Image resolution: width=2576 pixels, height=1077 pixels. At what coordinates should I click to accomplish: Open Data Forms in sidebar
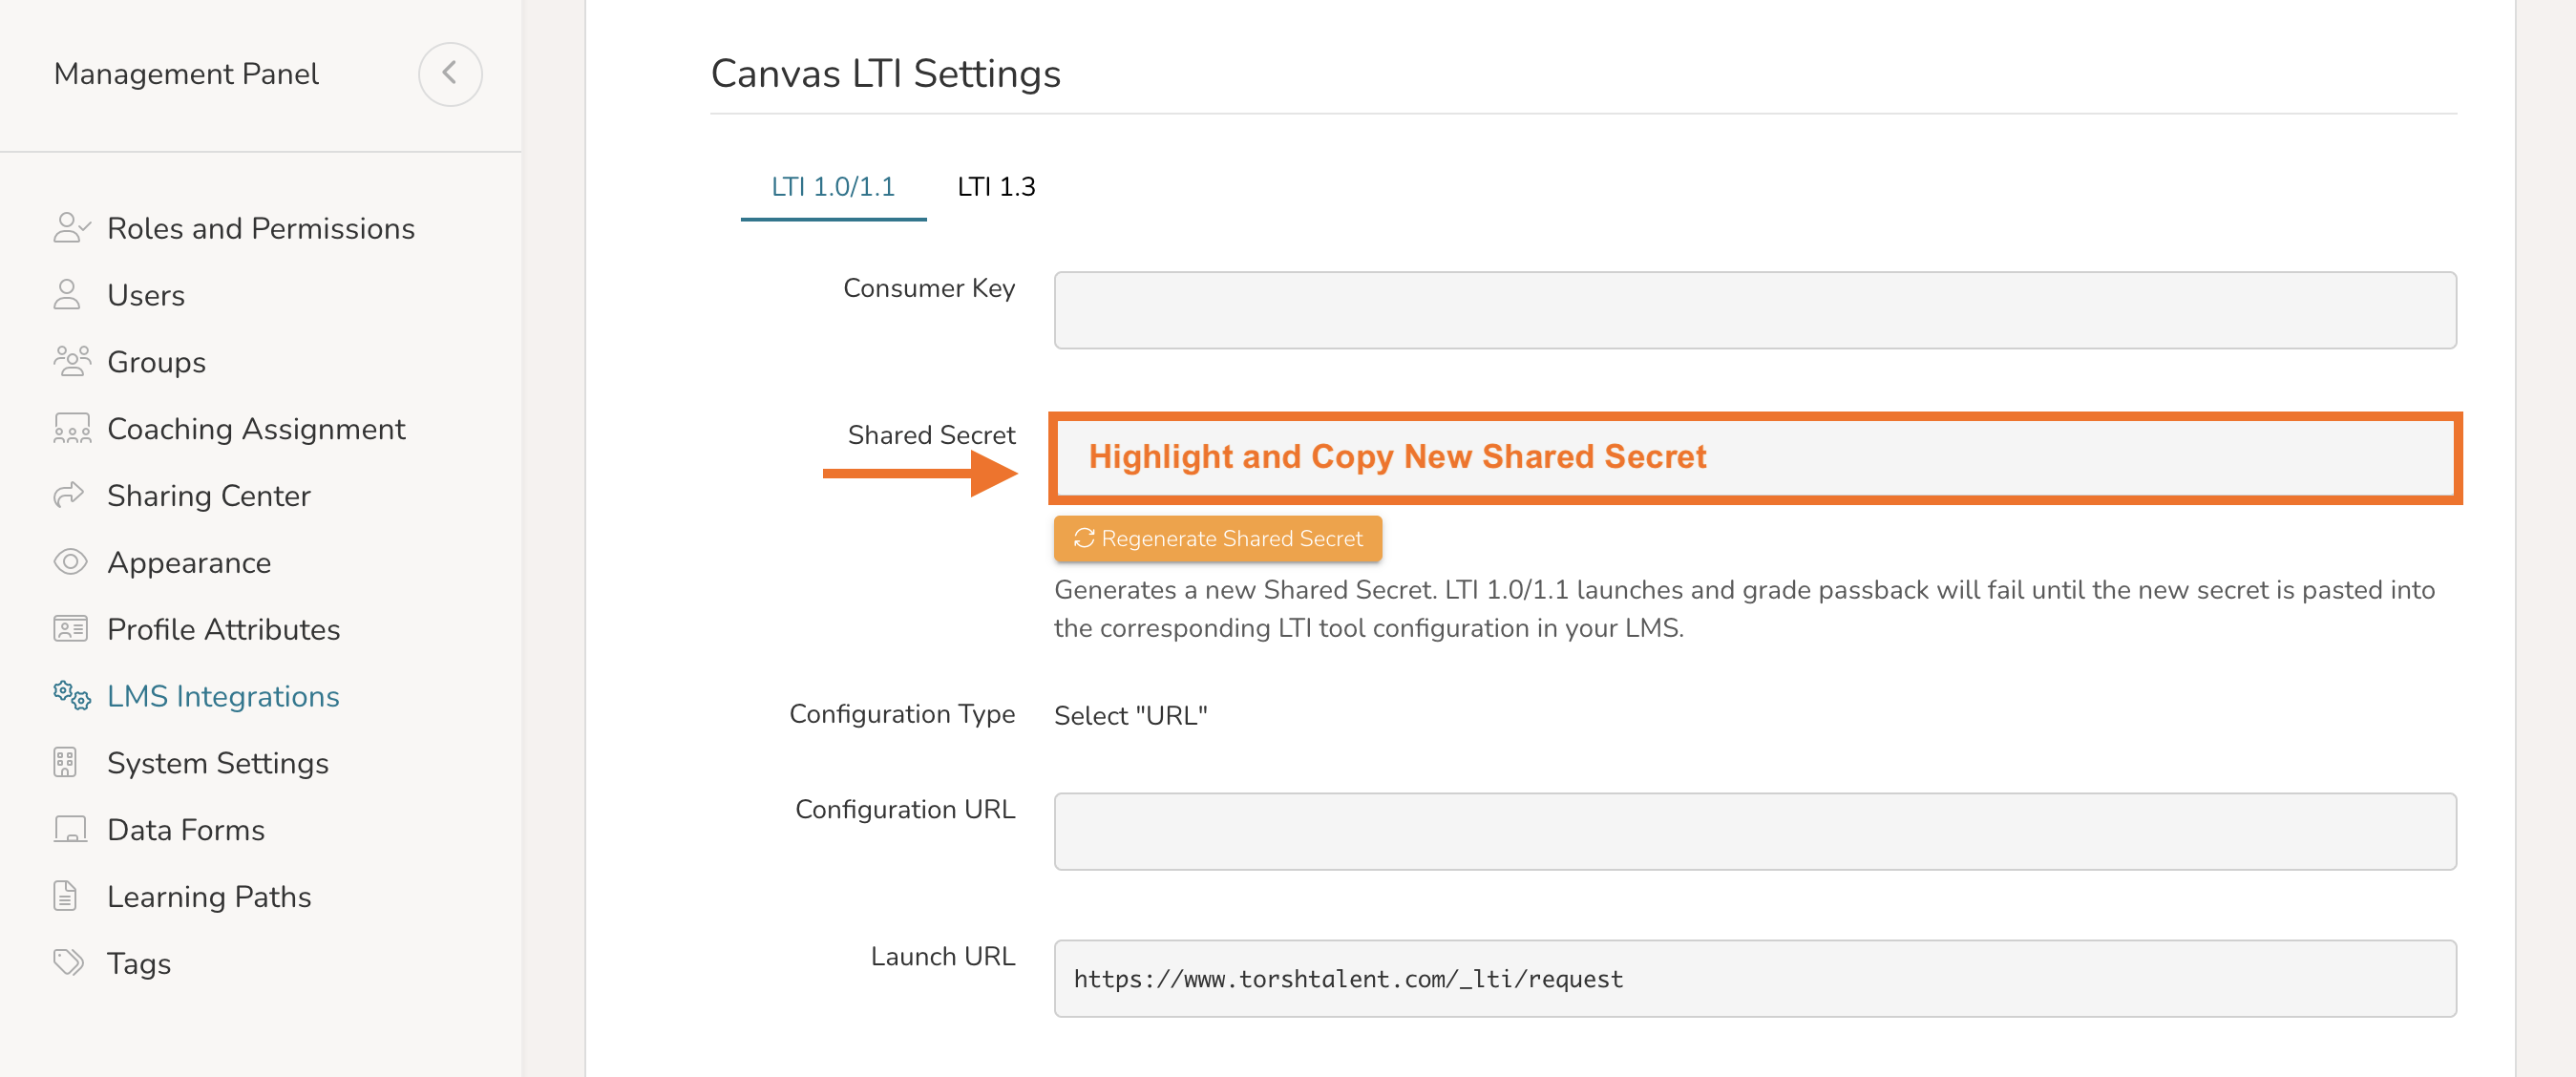tap(186, 829)
